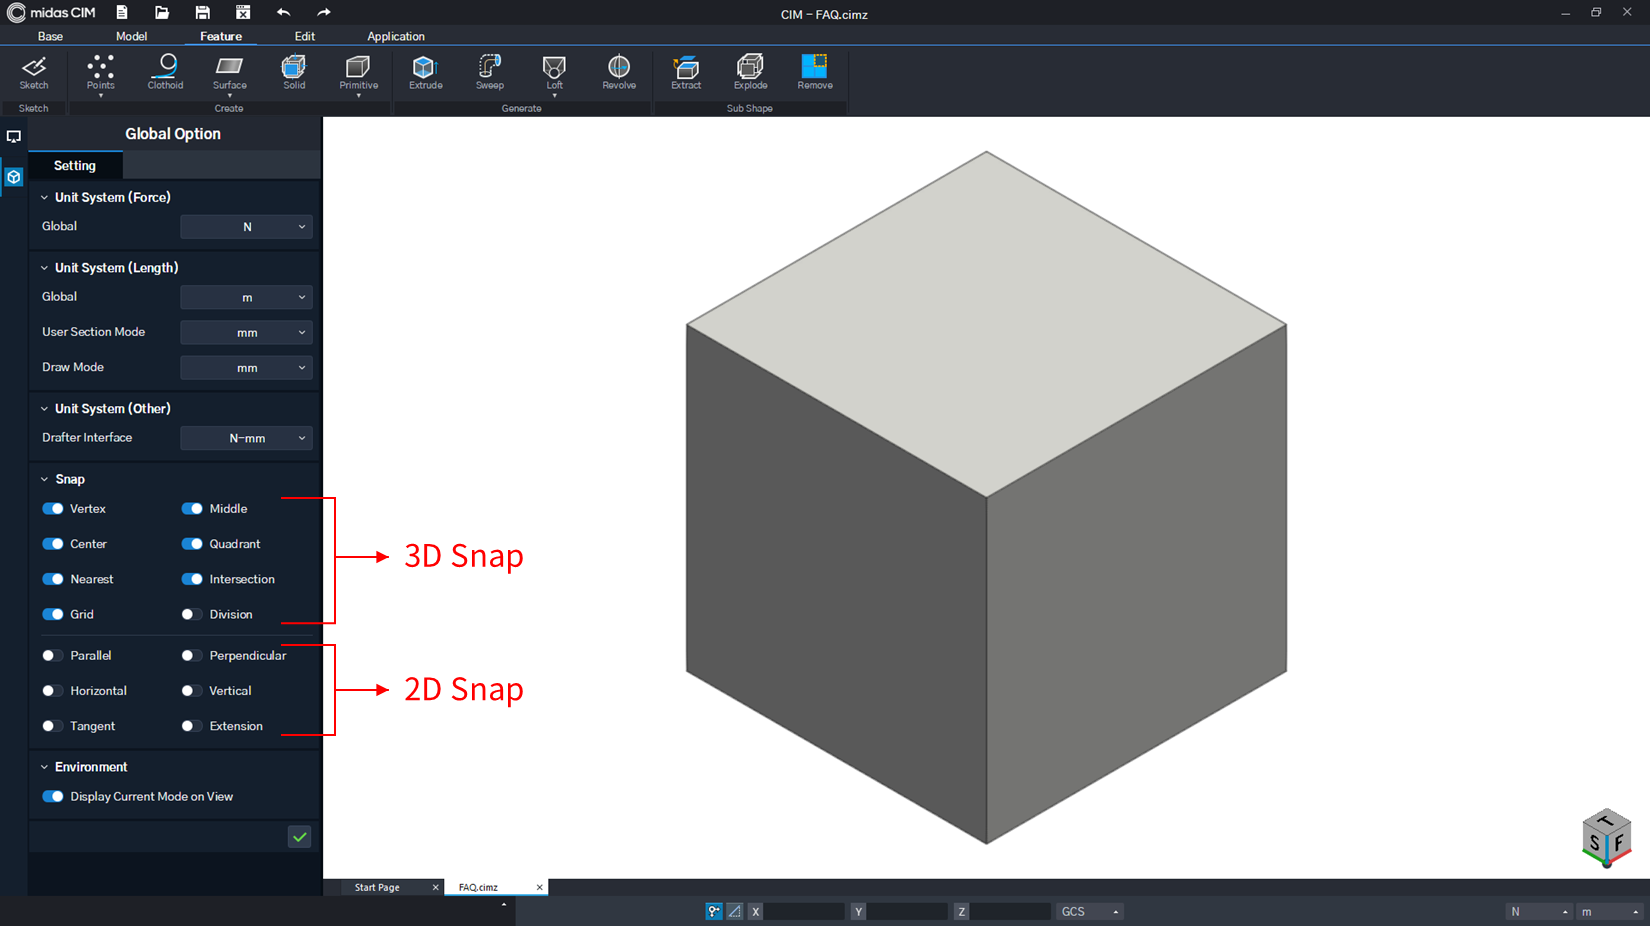Viewport: 1650px width, 926px height.
Task: Apply settings with green checkmark button
Action: pyautogui.click(x=298, y=836)
